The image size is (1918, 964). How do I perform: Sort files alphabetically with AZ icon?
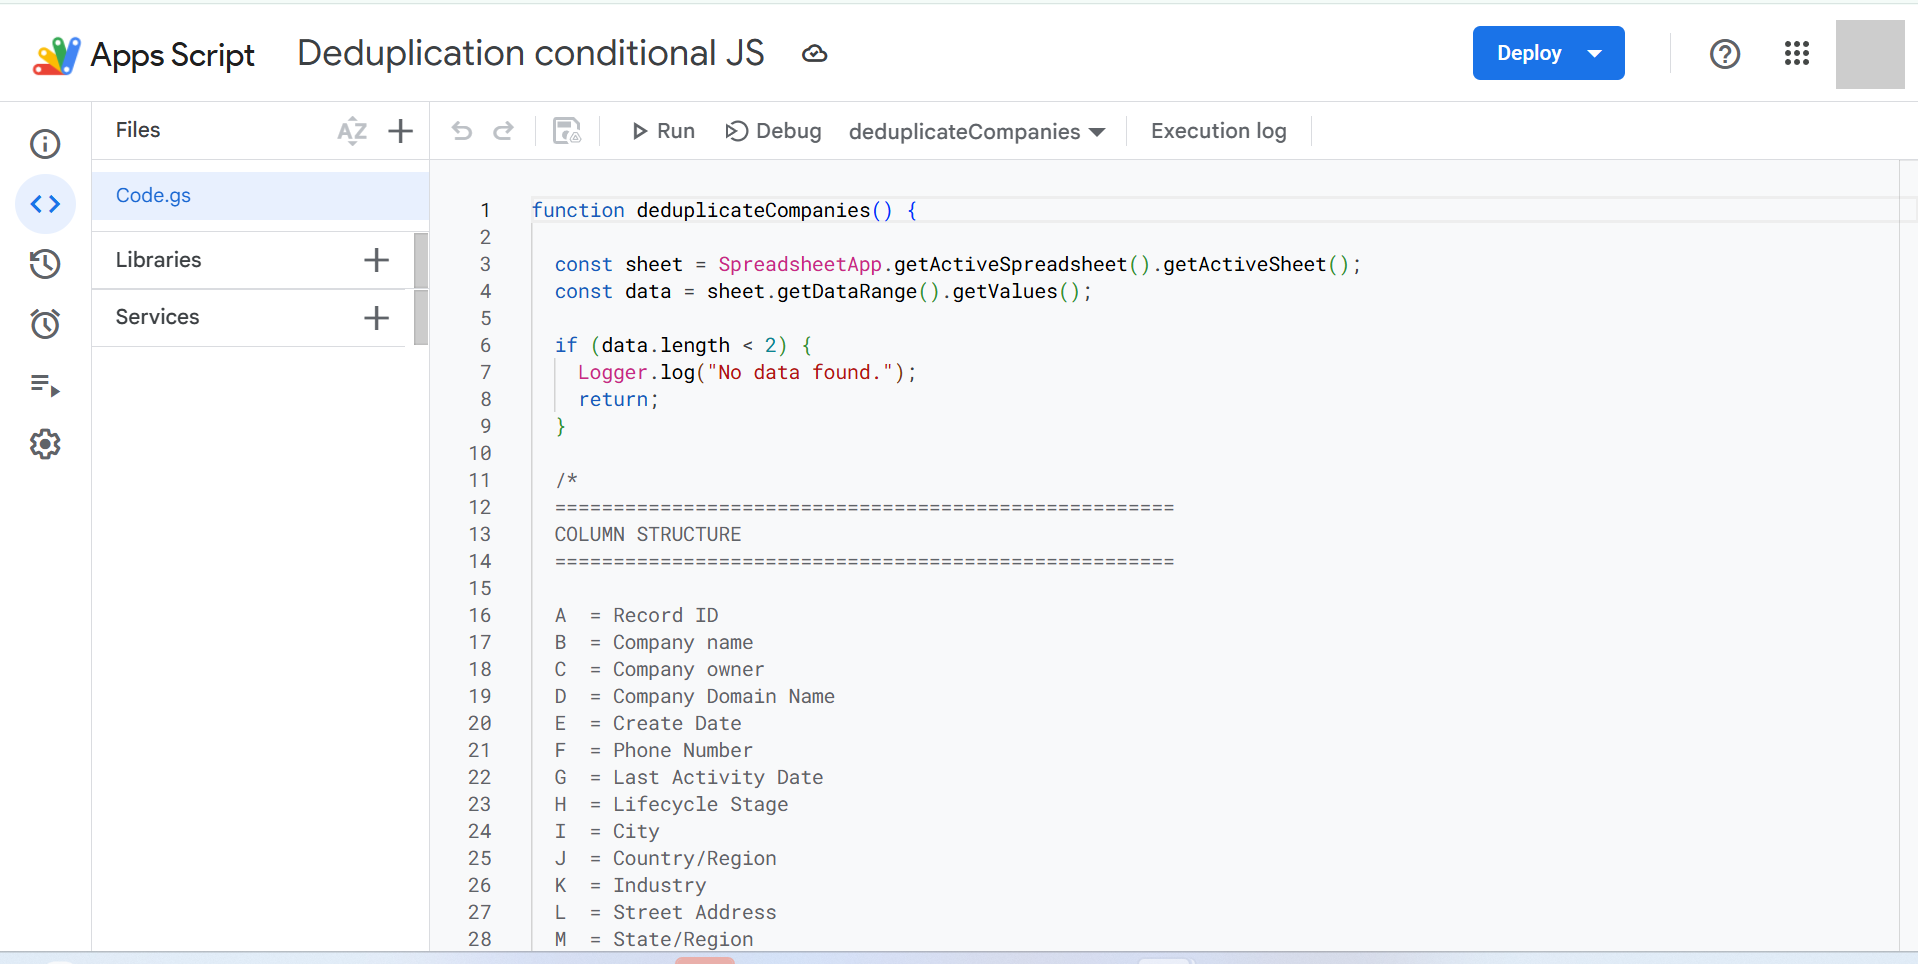pos(352,131)
